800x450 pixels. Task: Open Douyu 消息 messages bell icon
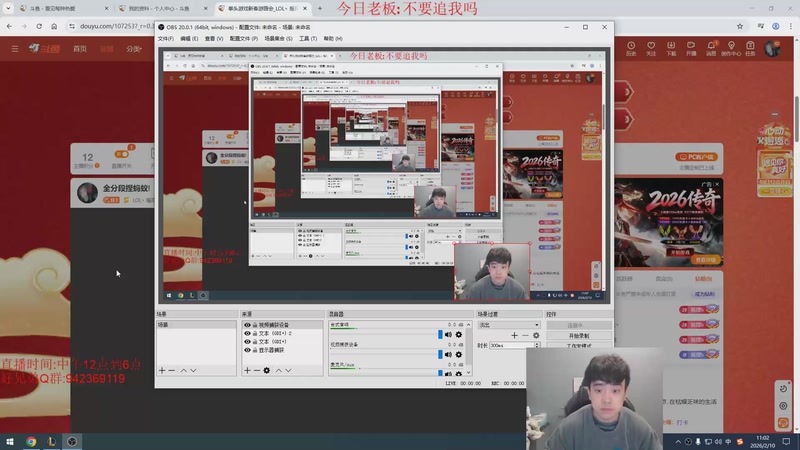[711, 48]
